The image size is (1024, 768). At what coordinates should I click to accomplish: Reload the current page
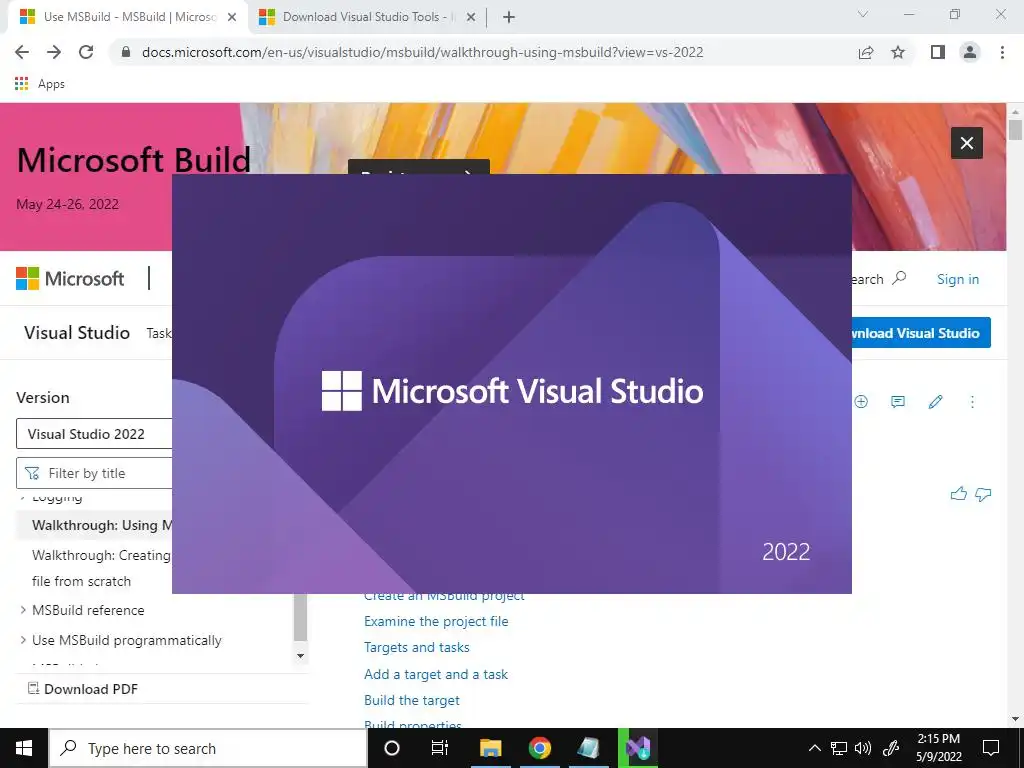(x=86, y=52)
